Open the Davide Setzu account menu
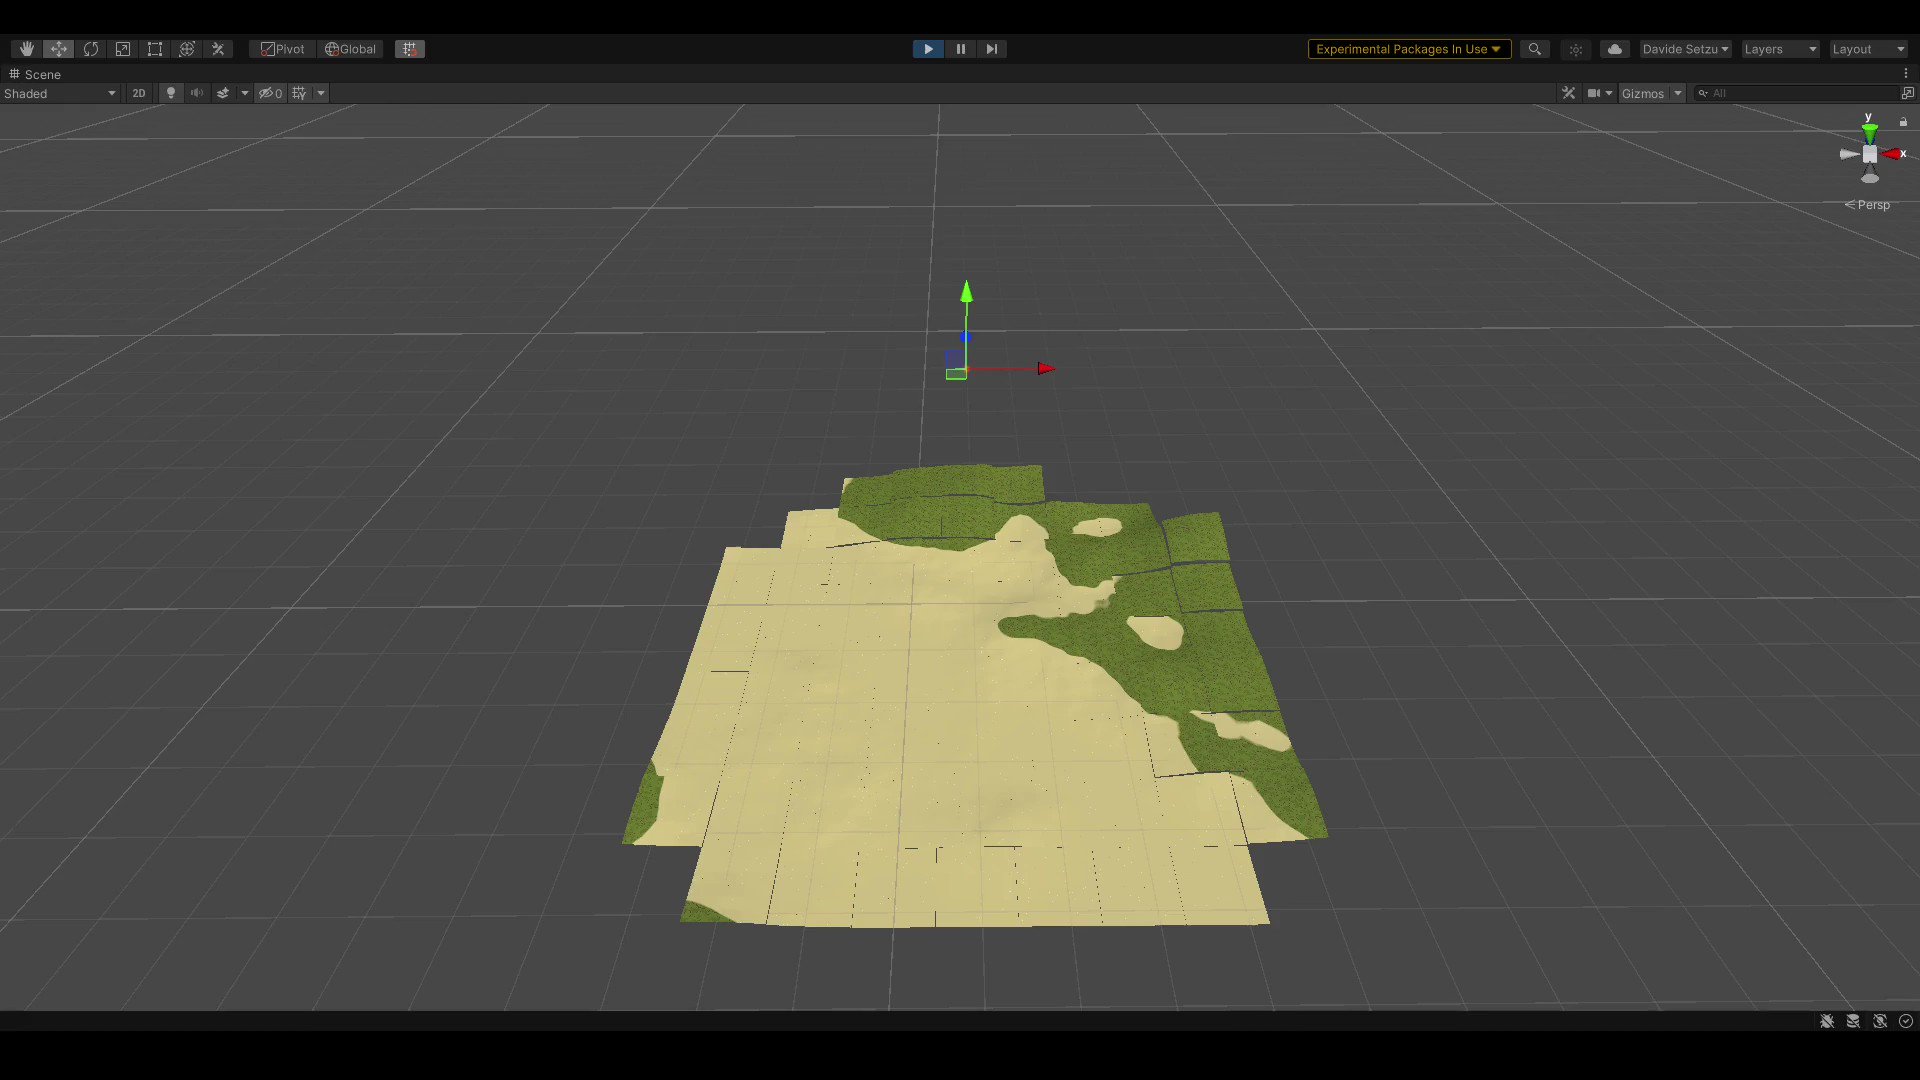Viewport: 1920px width, 1080px height. pos(1684,49)
